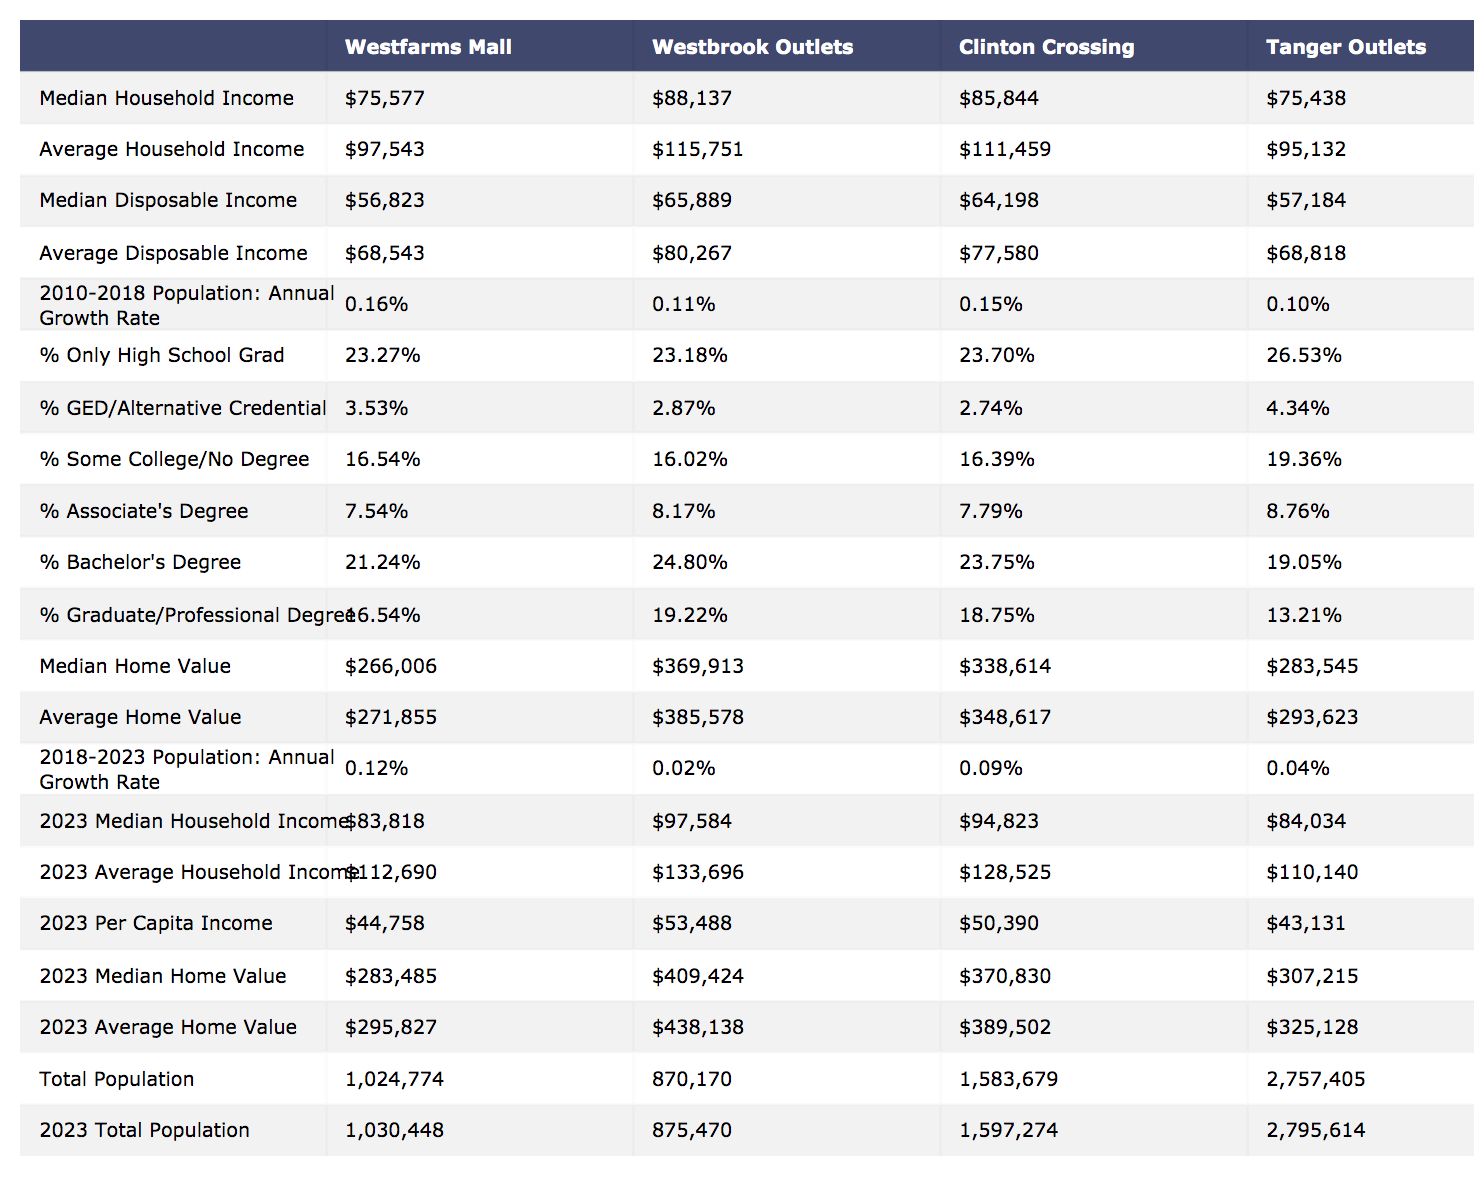This screenshot has width=1474, height=1192.
Task: Click the % GED/Alternative Credential label
Action: click(x=183, y=408)
